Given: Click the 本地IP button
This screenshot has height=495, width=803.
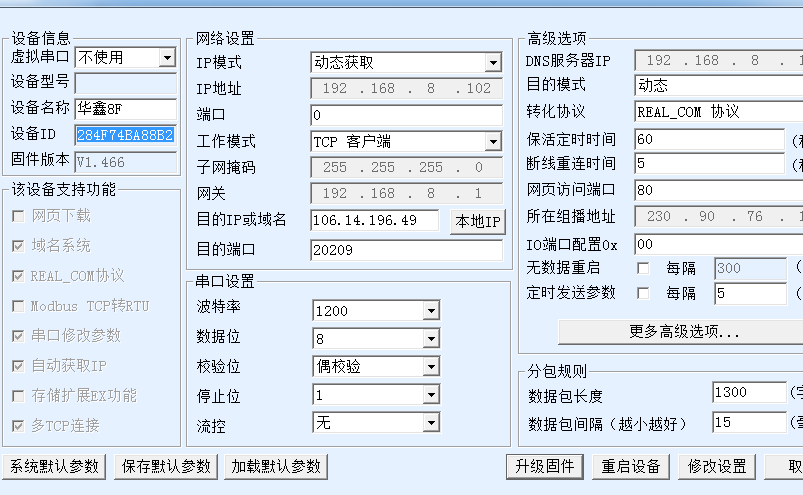Looking at the screenshot, I should coord(478,222).
